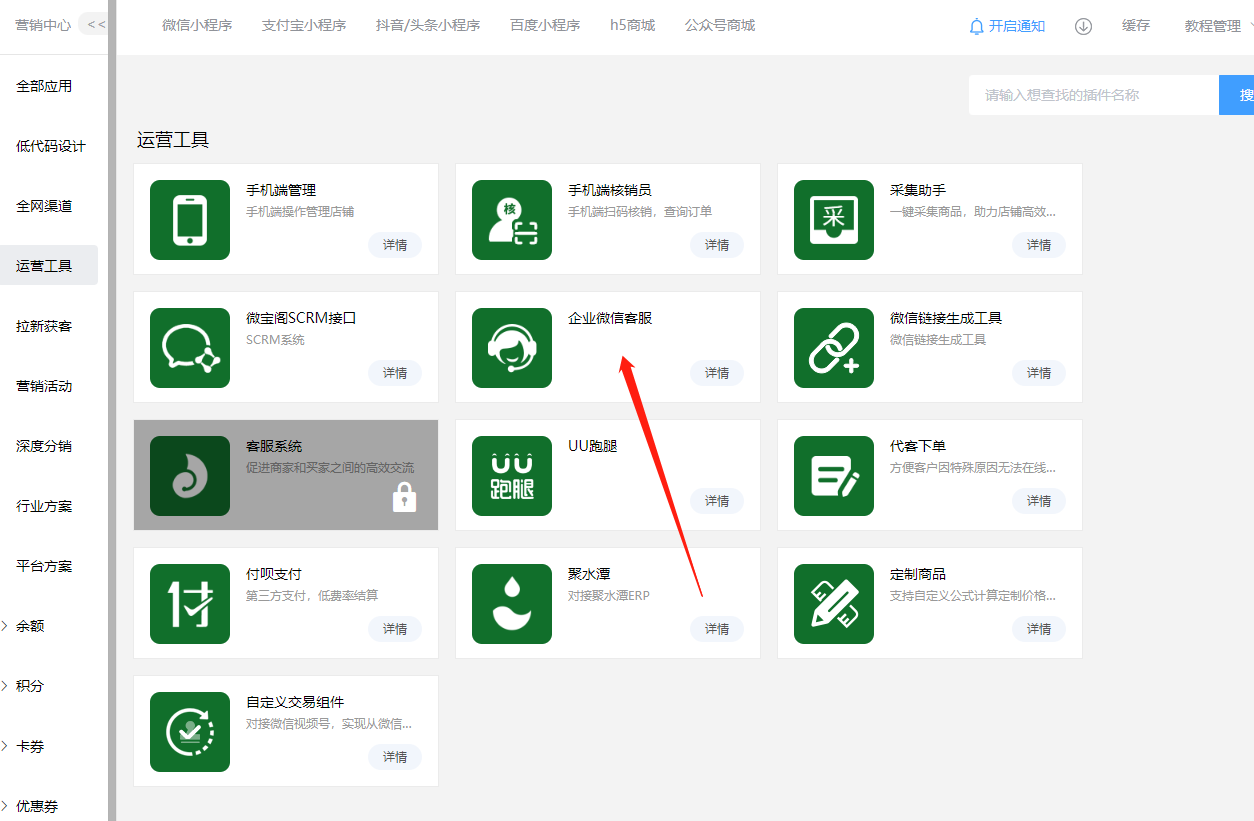Switch to the 微信小程序 tab

197,26
